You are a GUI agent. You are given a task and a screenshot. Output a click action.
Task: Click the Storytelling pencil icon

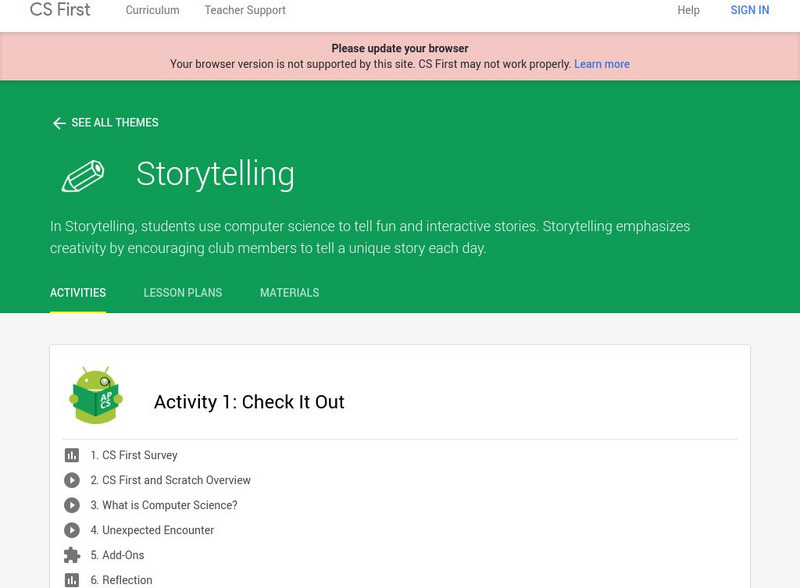coord(83,176)
